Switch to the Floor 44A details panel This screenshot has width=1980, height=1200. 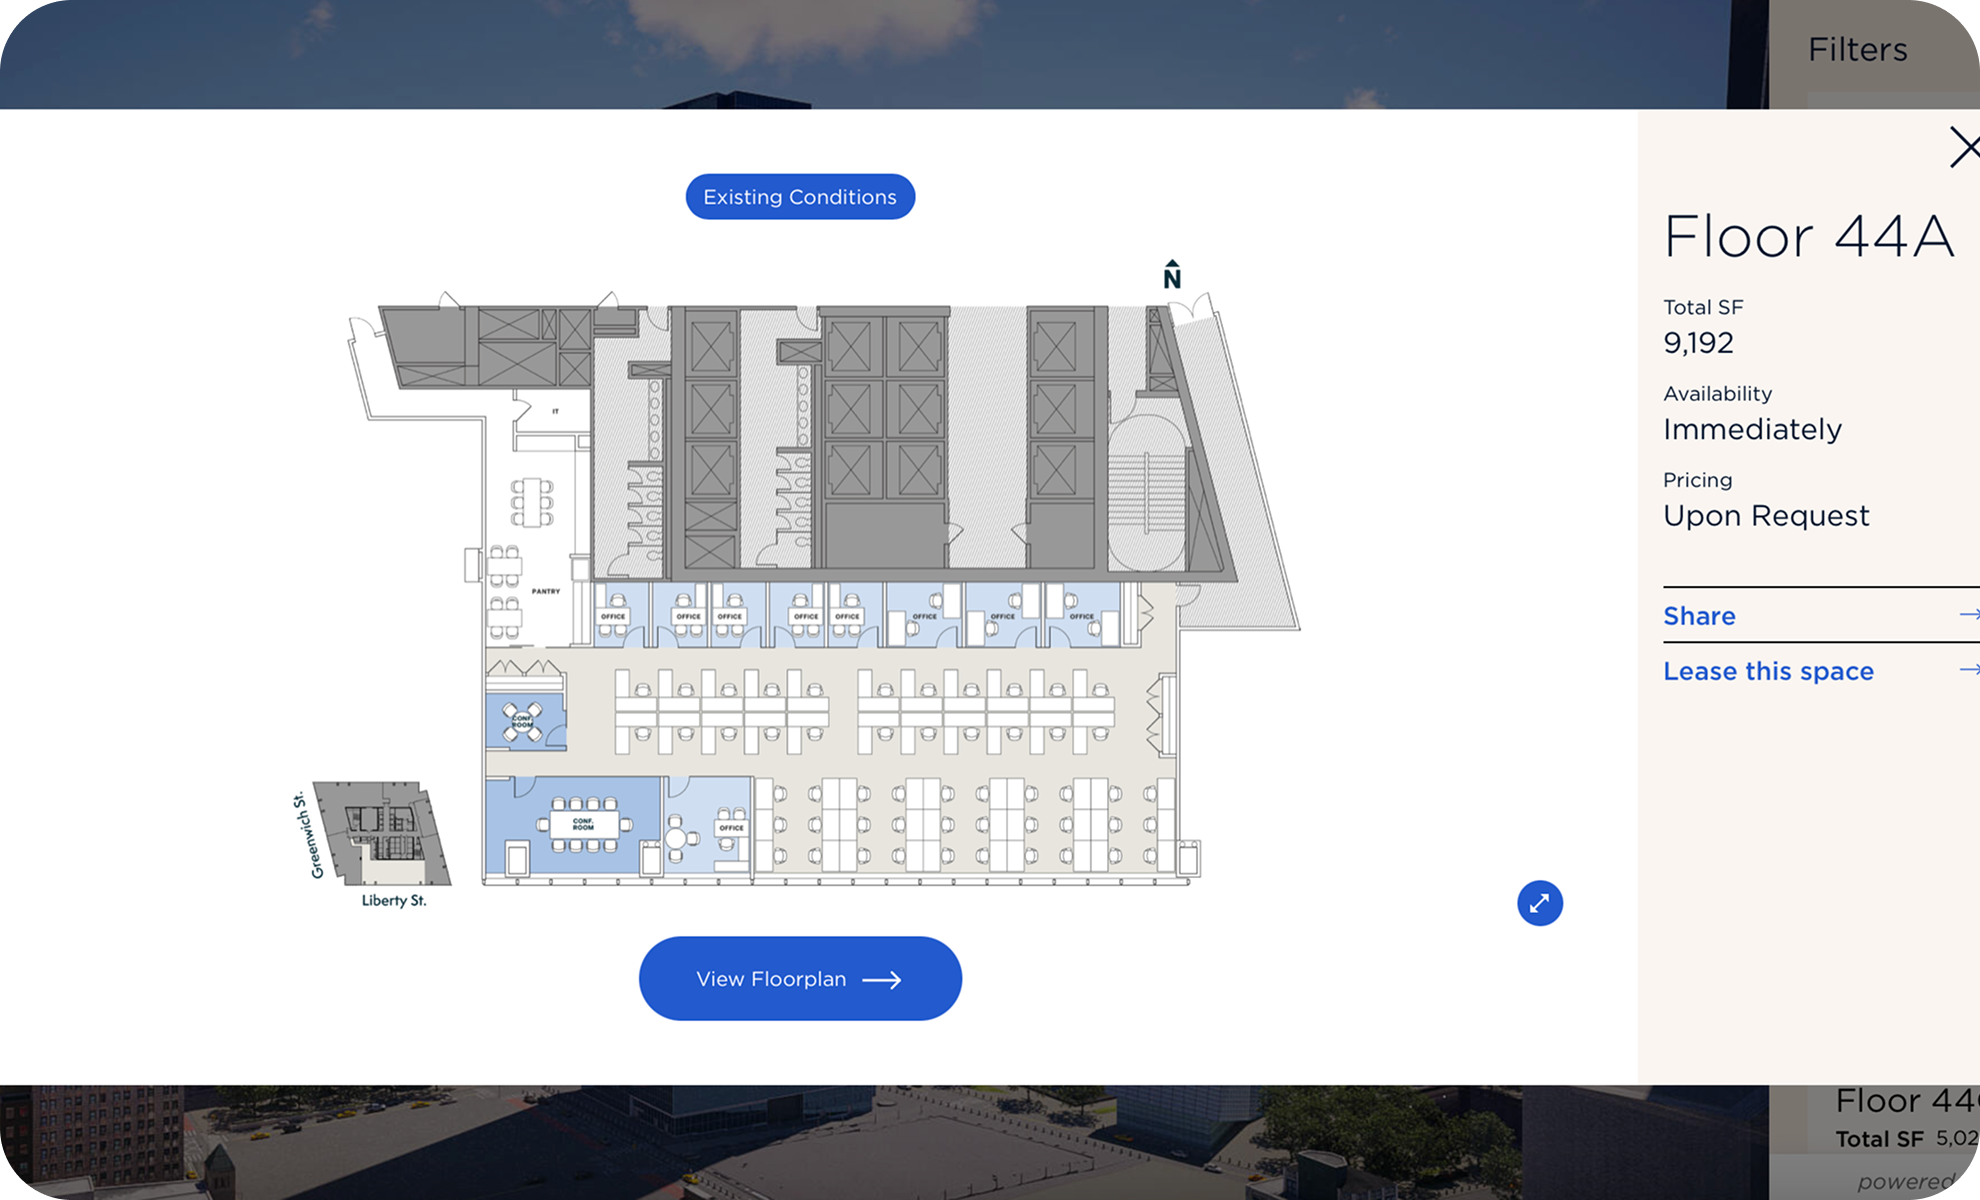pyautogui.click(x=1810, y=236)
